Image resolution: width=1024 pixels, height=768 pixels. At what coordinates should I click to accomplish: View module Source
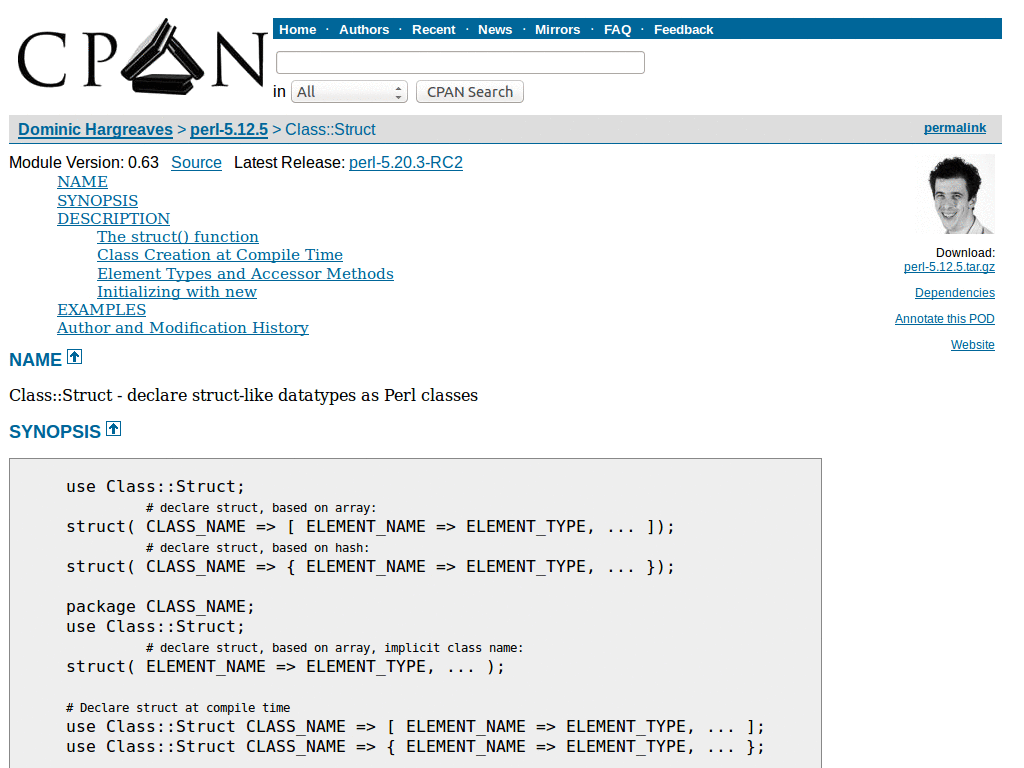[x=196, y=163]
